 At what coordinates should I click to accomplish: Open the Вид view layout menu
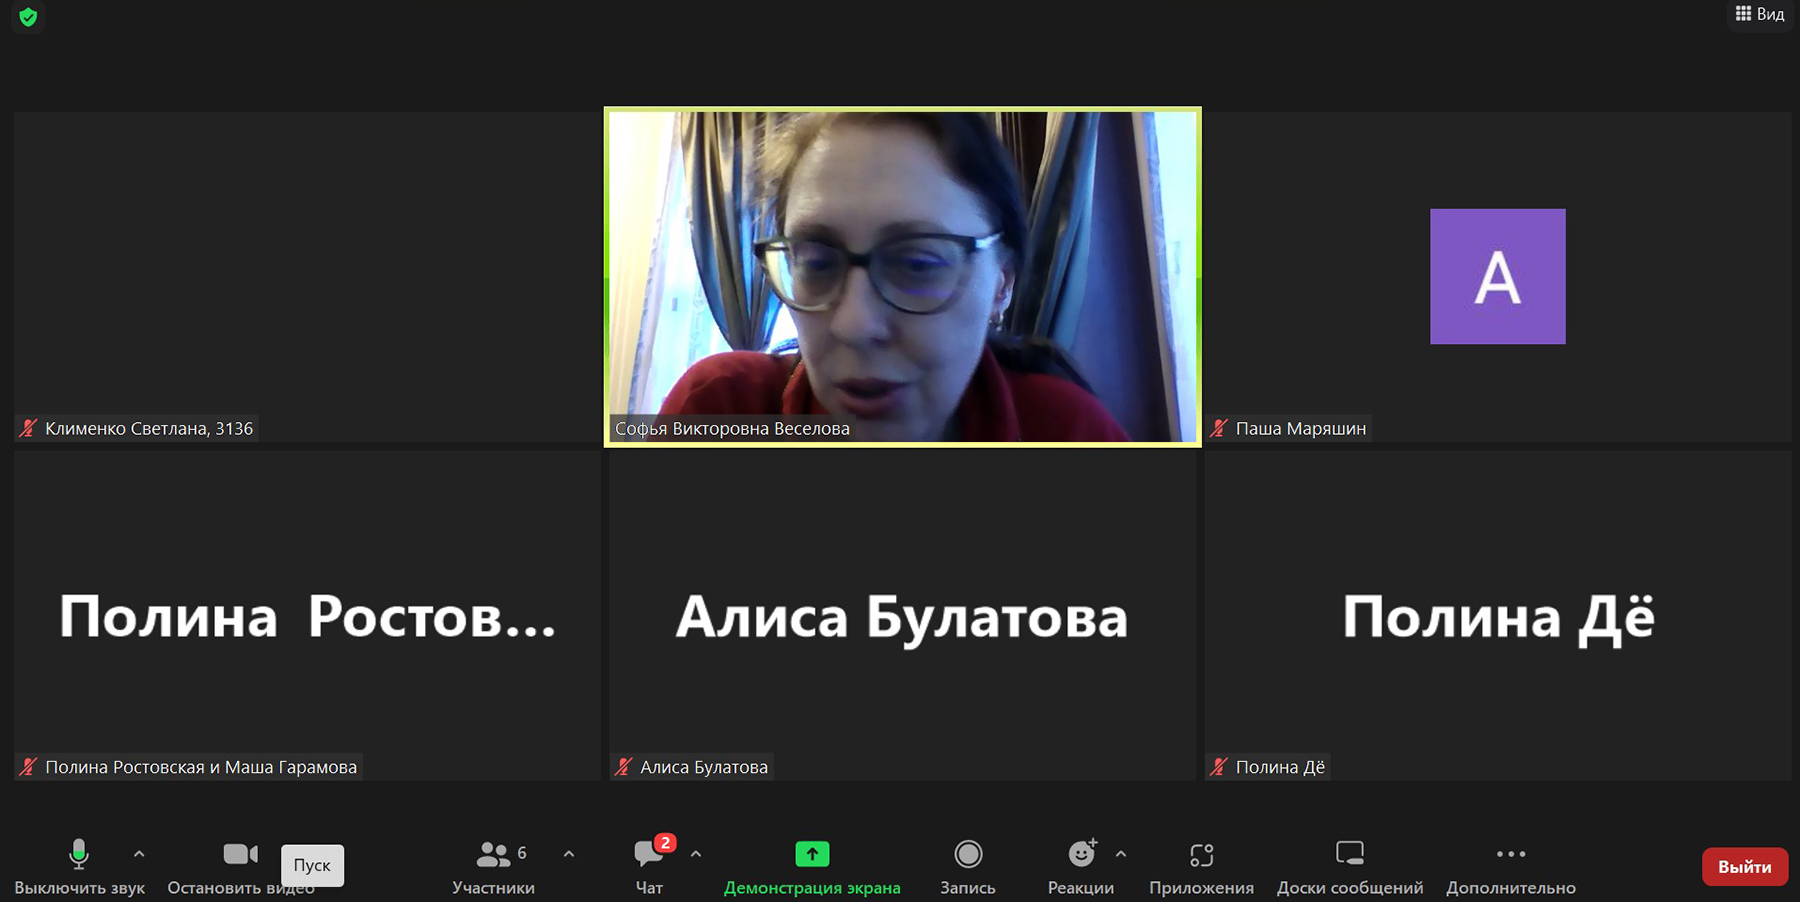point(1760,14)
